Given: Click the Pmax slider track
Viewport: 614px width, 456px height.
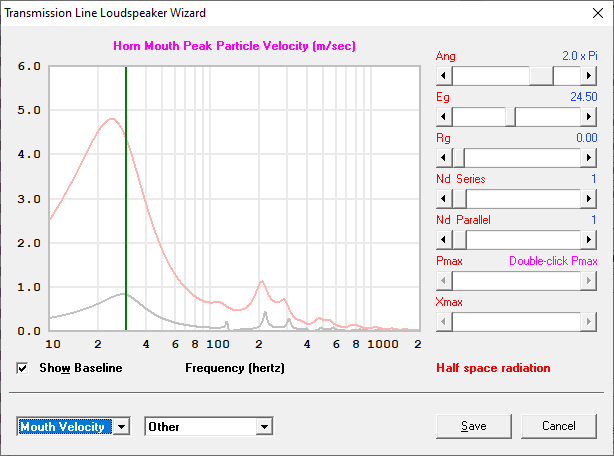Looking at the screenshot, I should coord(516,281).
